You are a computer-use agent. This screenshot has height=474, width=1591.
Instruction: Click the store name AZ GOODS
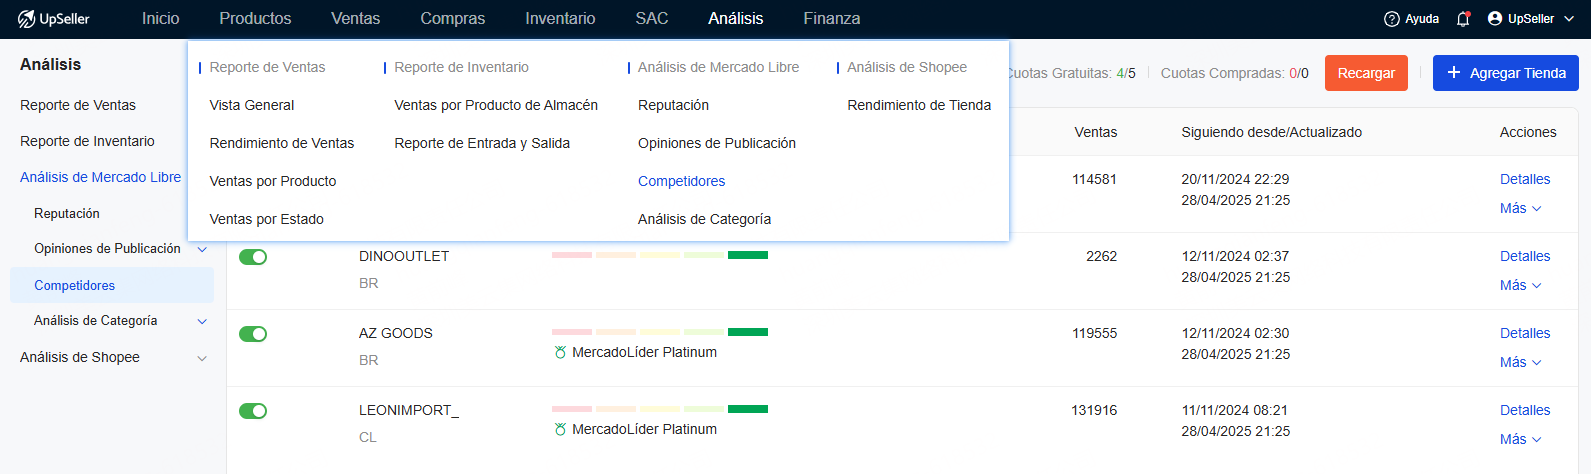click(x=396, y=333)
